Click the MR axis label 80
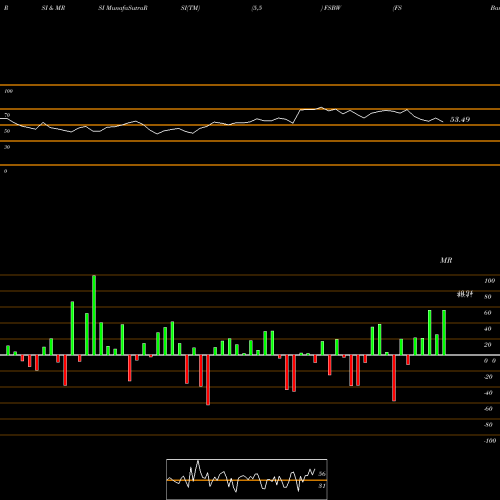This screenshot has height=500, width=500. (488, 297)
